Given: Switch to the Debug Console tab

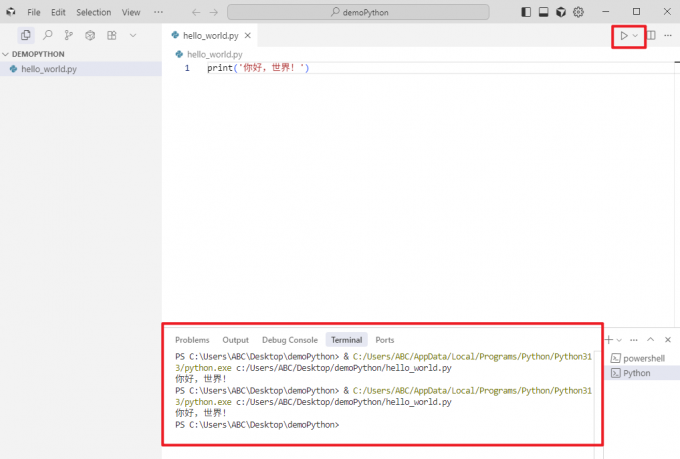Looking at the screenshot, I should pyautogui.click(x=289, y=340).
